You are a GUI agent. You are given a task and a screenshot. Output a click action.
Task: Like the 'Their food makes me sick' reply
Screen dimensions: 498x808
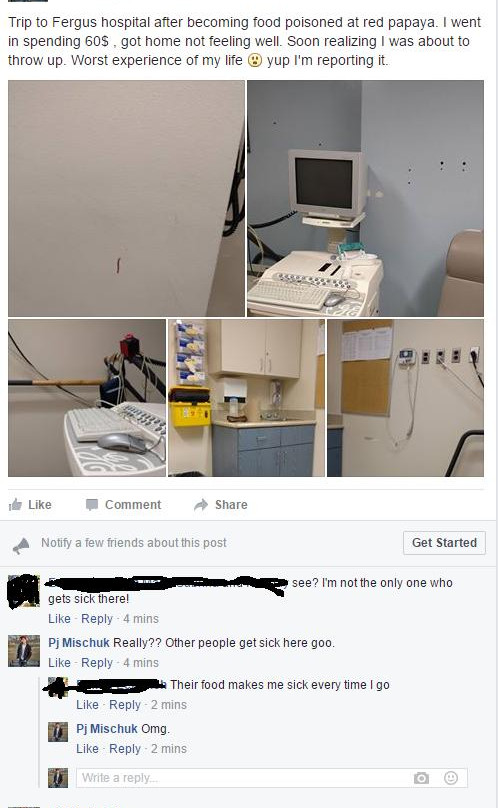point(87,704)
